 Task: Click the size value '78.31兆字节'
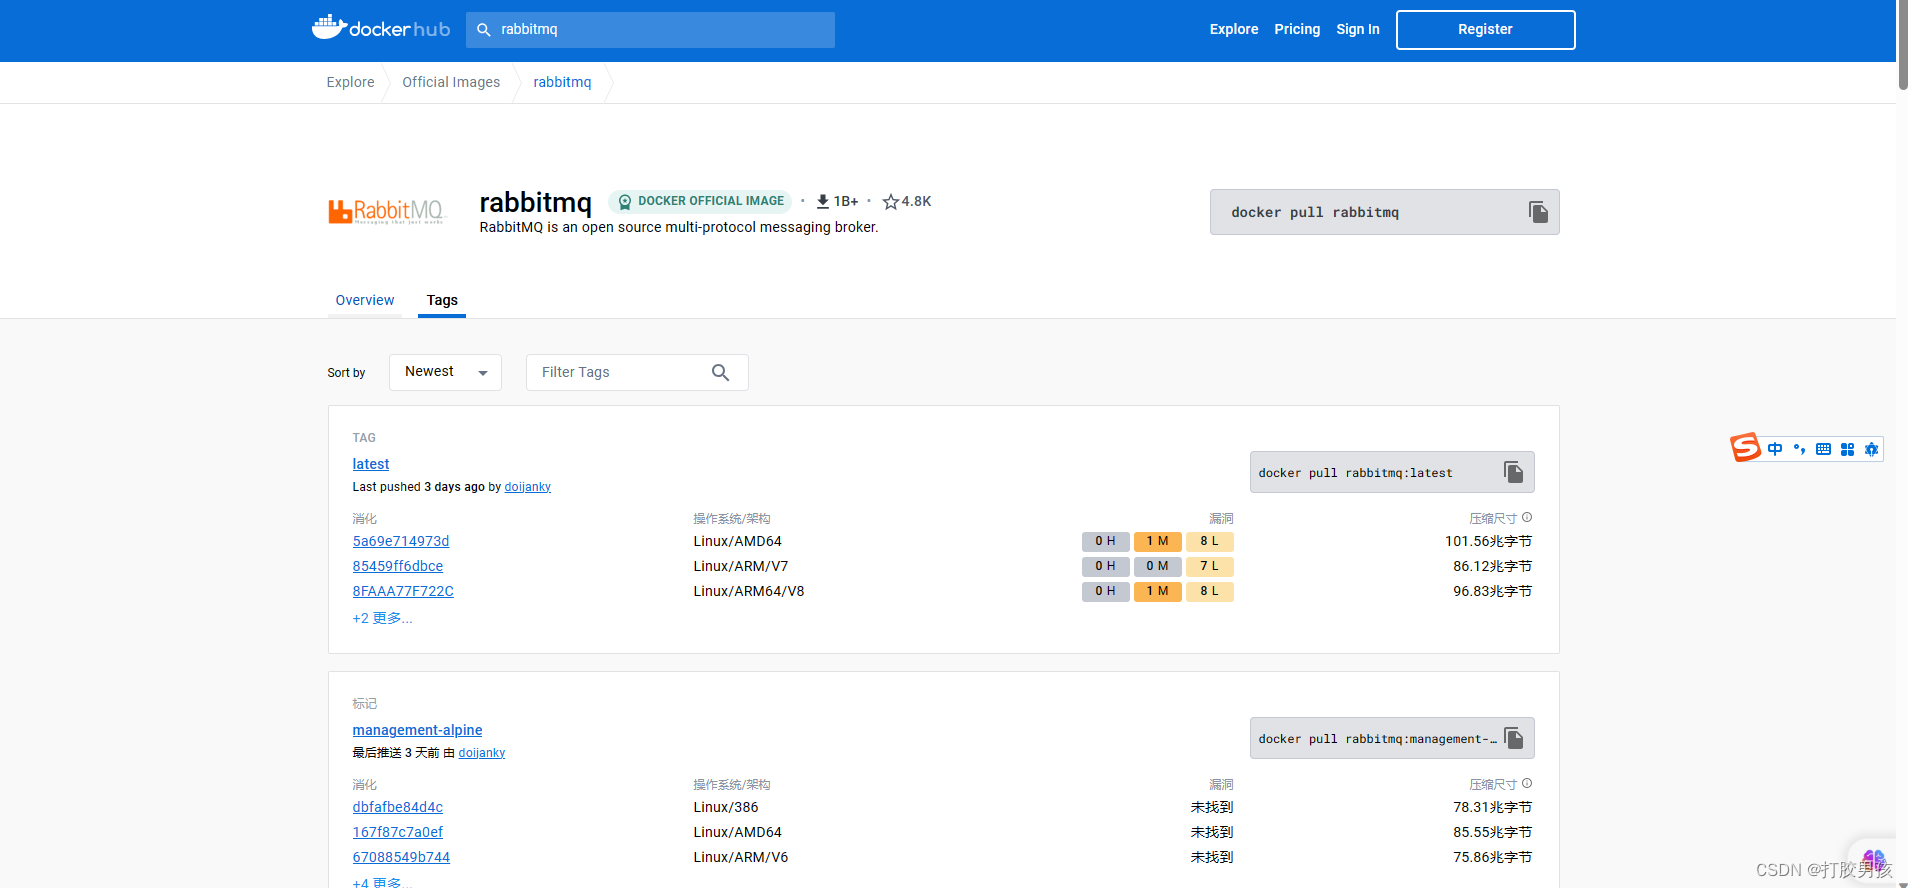tap(1492, 807)
